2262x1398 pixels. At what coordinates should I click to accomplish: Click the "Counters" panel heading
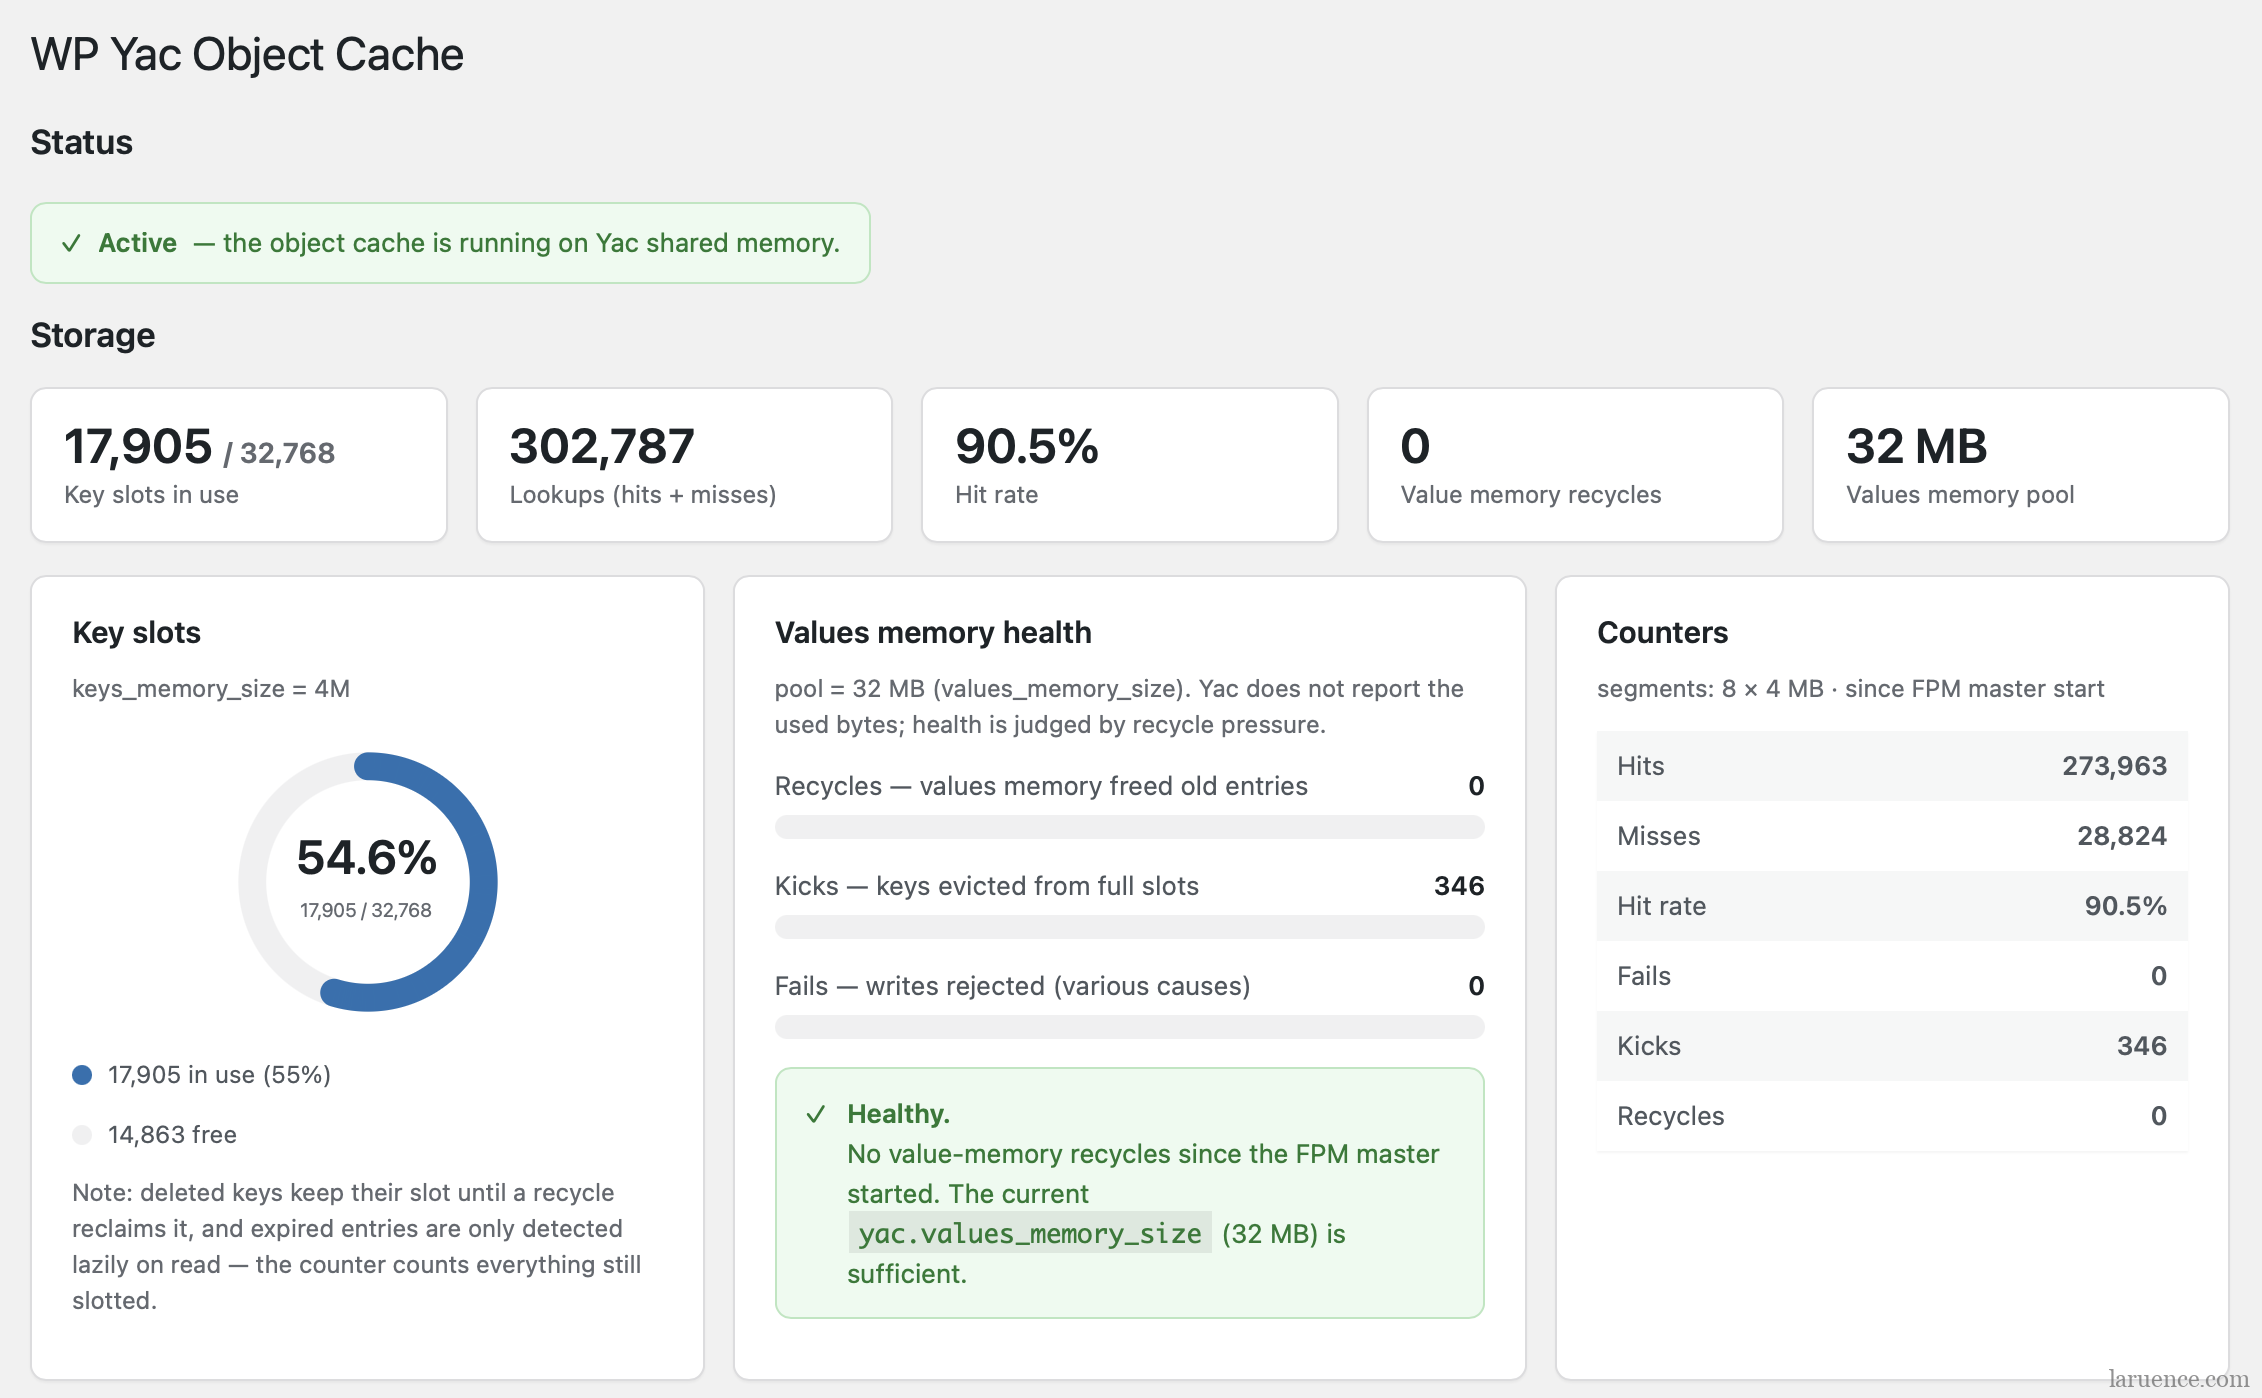[1662, 633]
